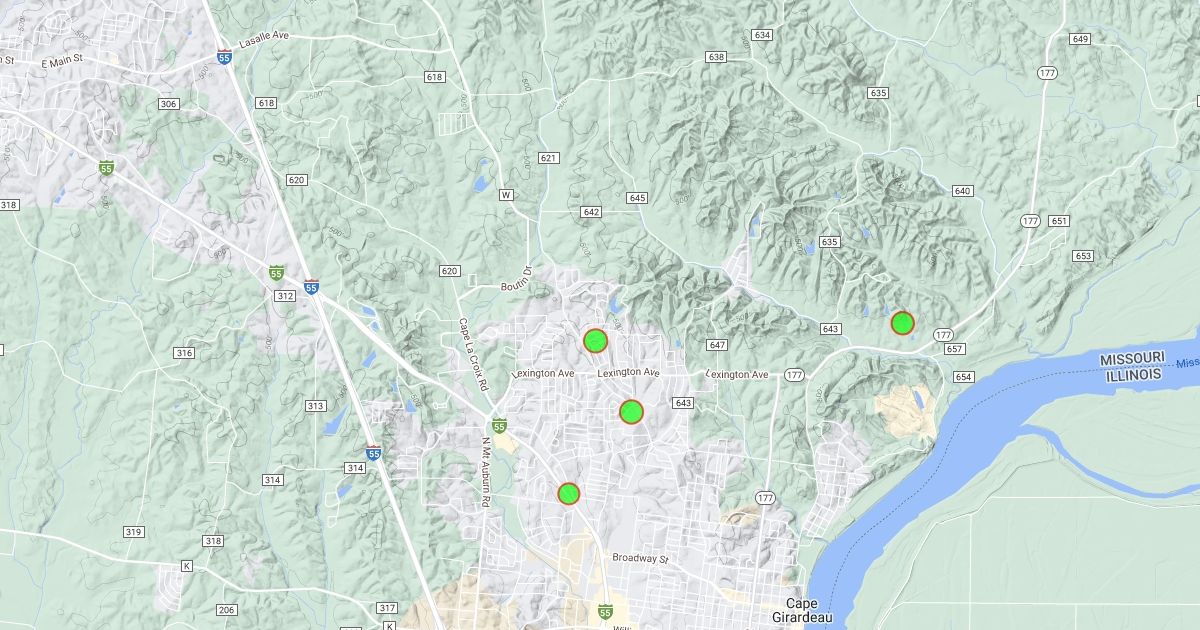Click the route W shield
This screenshot has width=1200, height=630.
pos(506,194)
